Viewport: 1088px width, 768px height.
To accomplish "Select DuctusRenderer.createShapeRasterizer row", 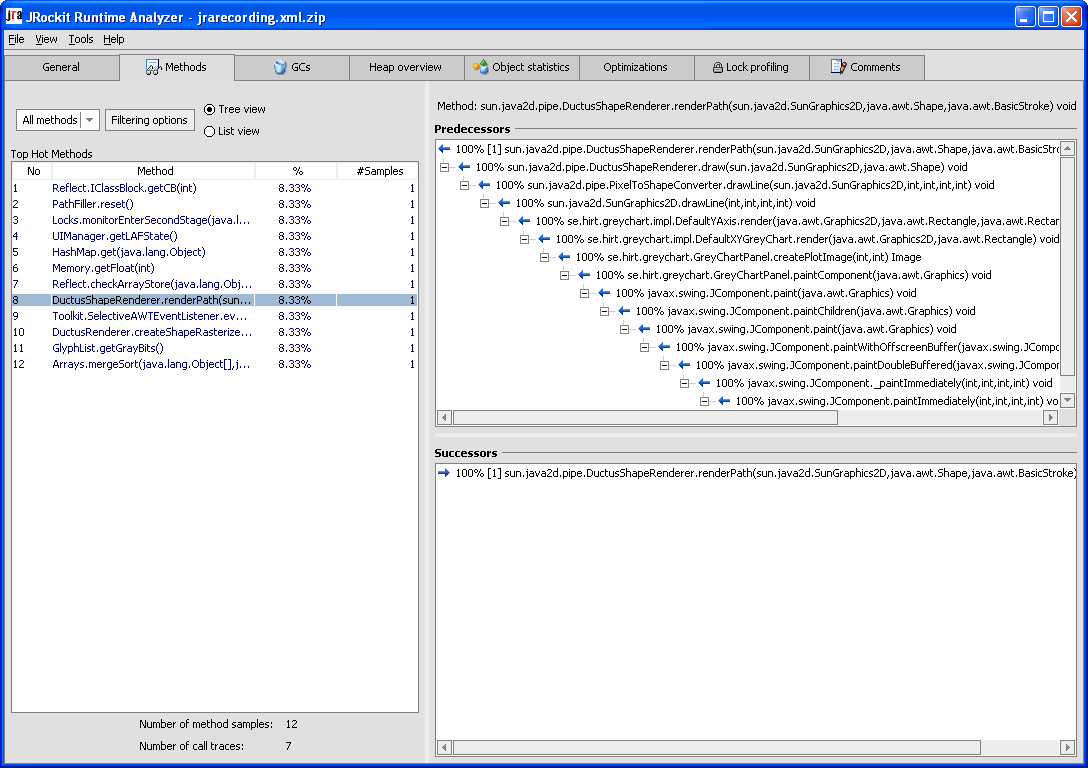I will 214,332.
